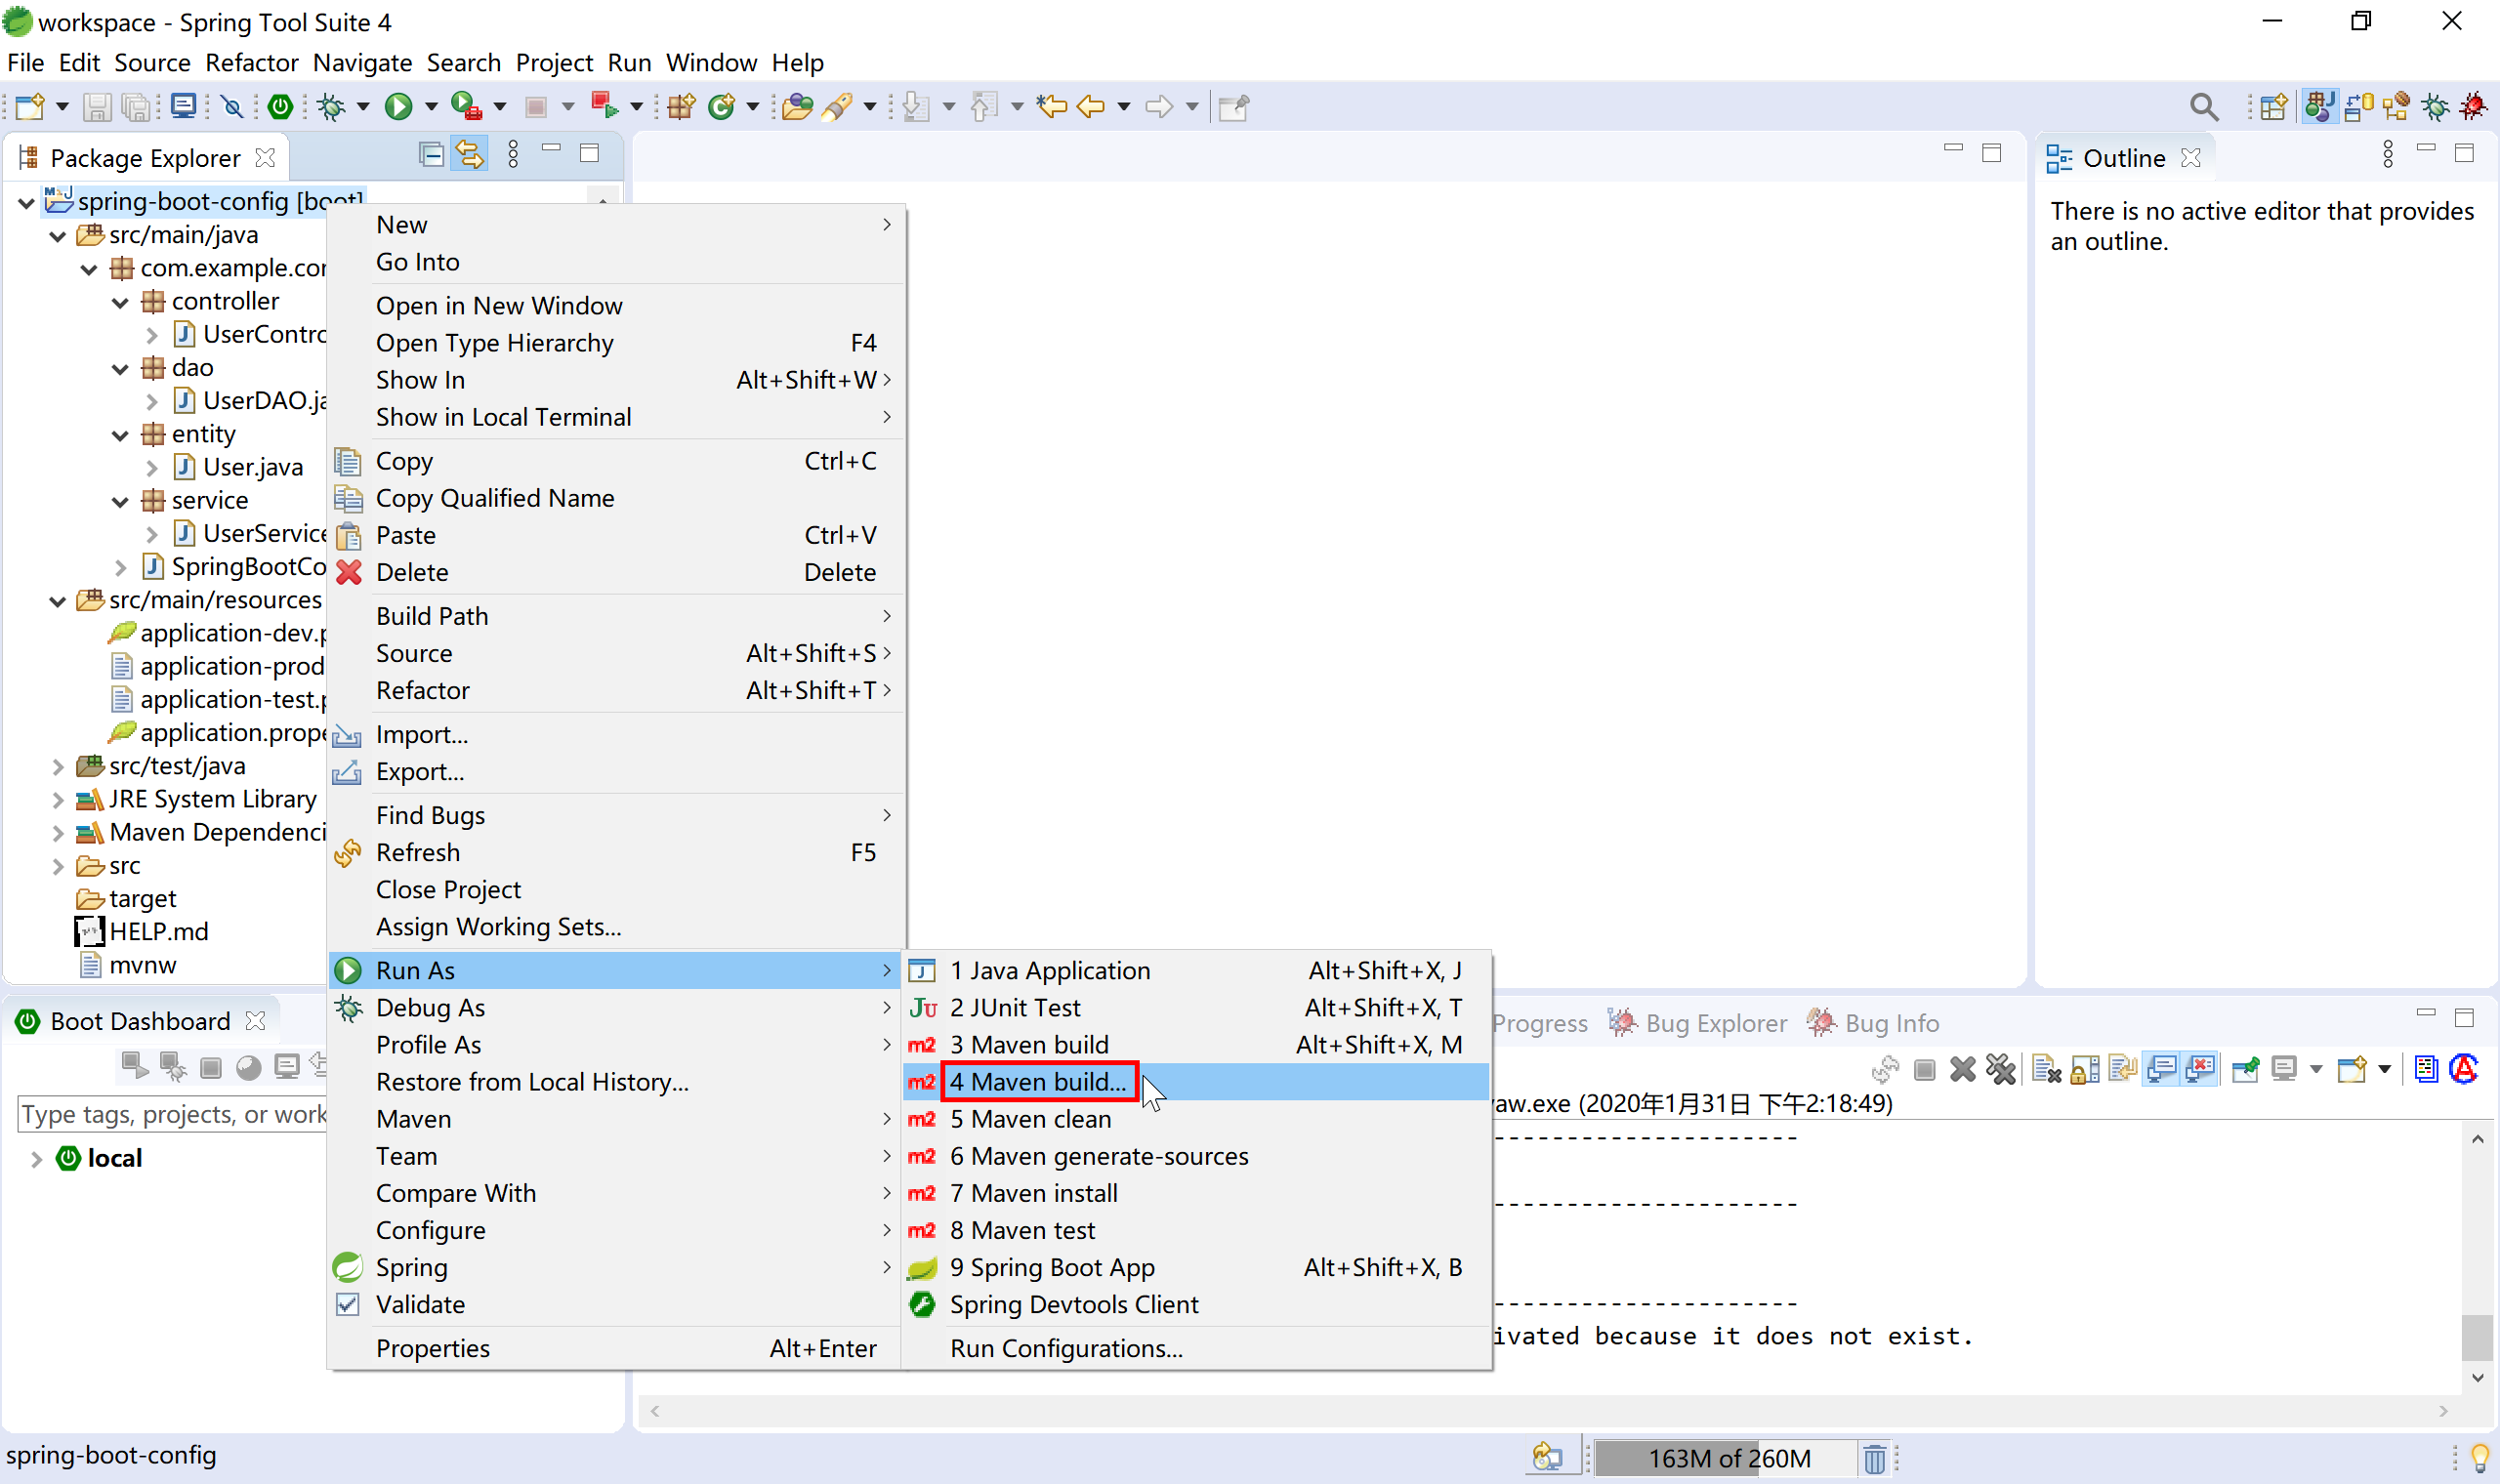The image size is (2500, 1484).
Task: Click the Boot Dashboard tag filter field
Action: click(x=172, y=1114)
